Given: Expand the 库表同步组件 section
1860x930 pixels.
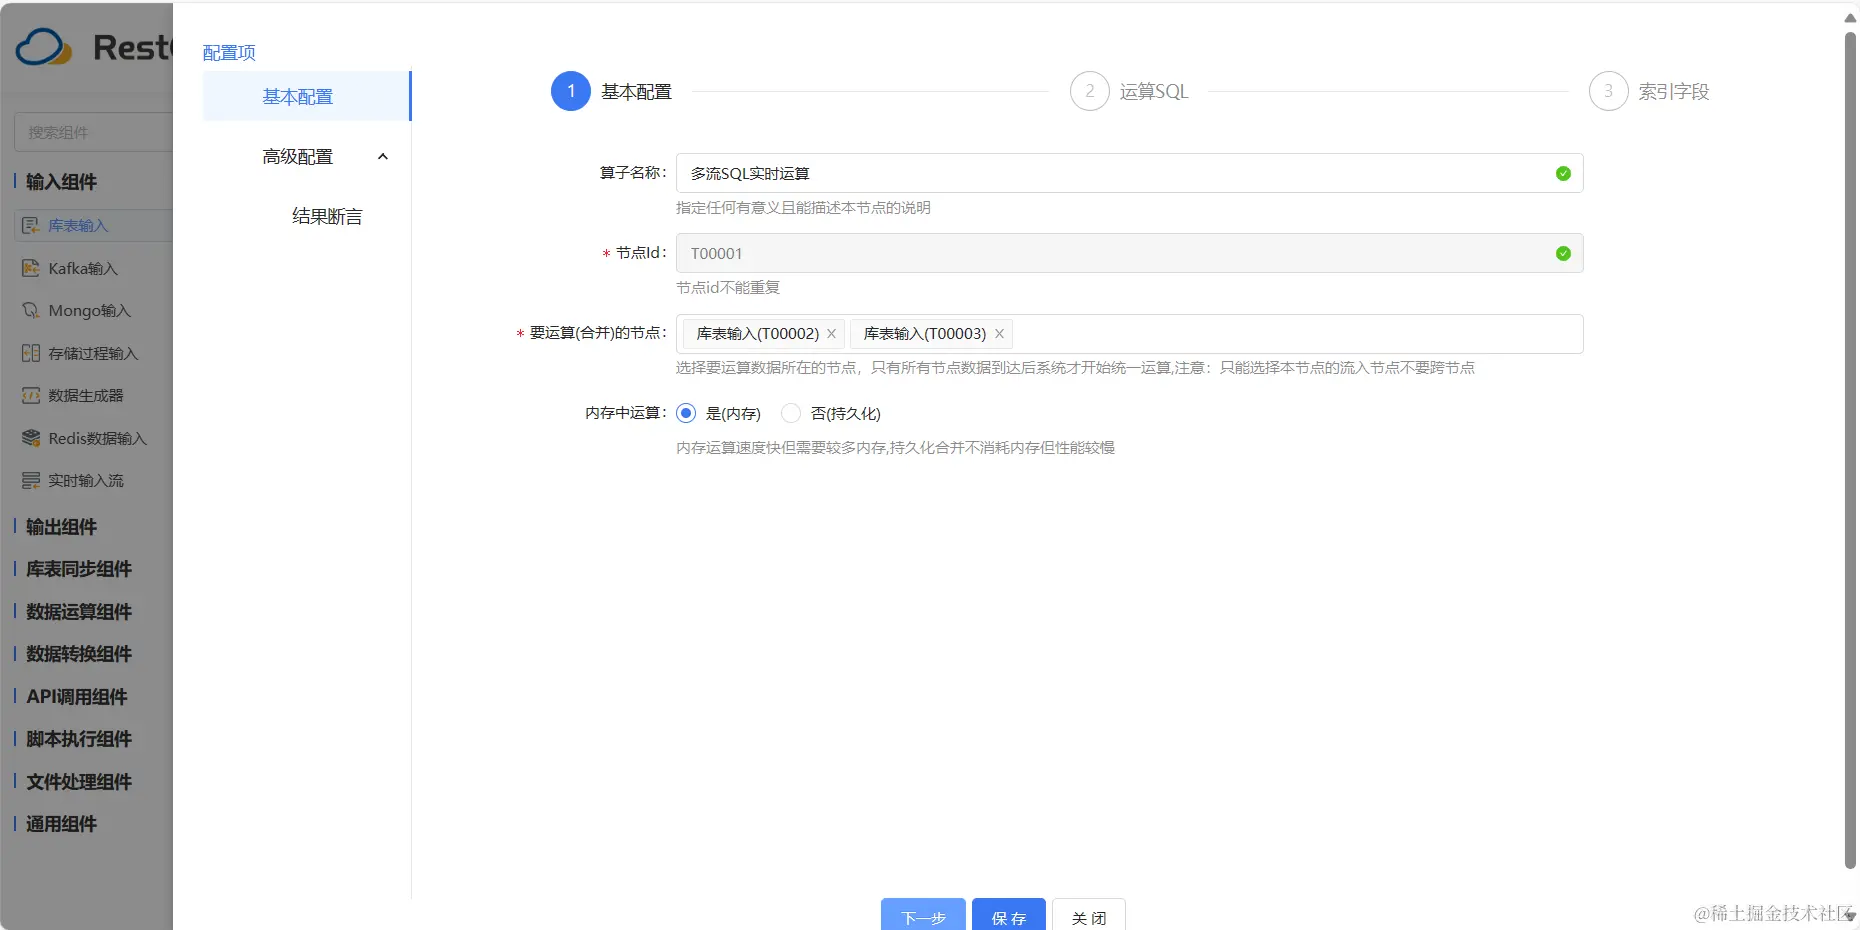Looking at the screenshot, I should coord(78,569).
